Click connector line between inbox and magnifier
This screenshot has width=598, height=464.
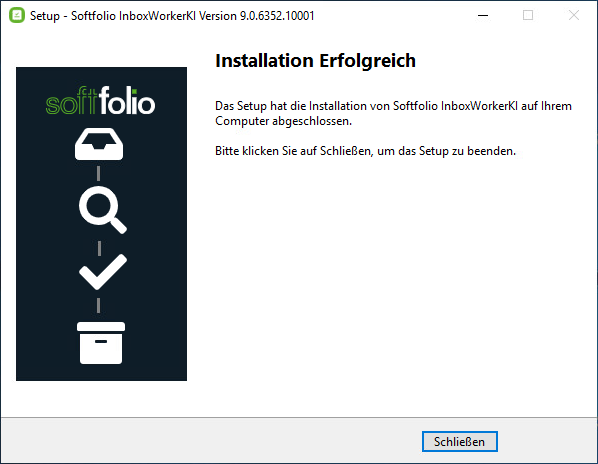(x=99, y=173)
